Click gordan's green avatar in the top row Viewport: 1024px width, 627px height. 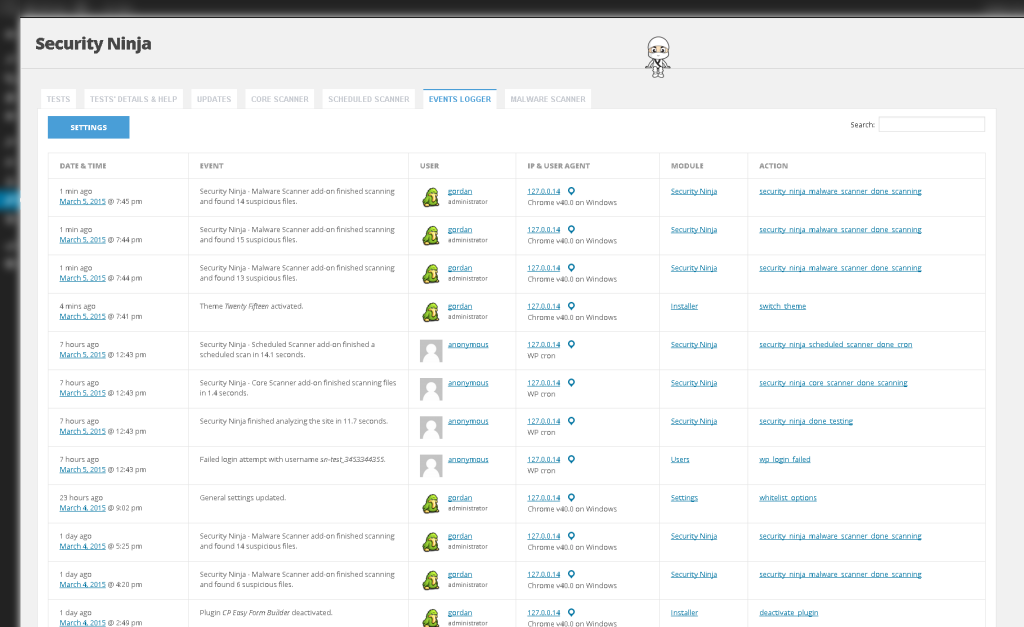click(430, 197)
